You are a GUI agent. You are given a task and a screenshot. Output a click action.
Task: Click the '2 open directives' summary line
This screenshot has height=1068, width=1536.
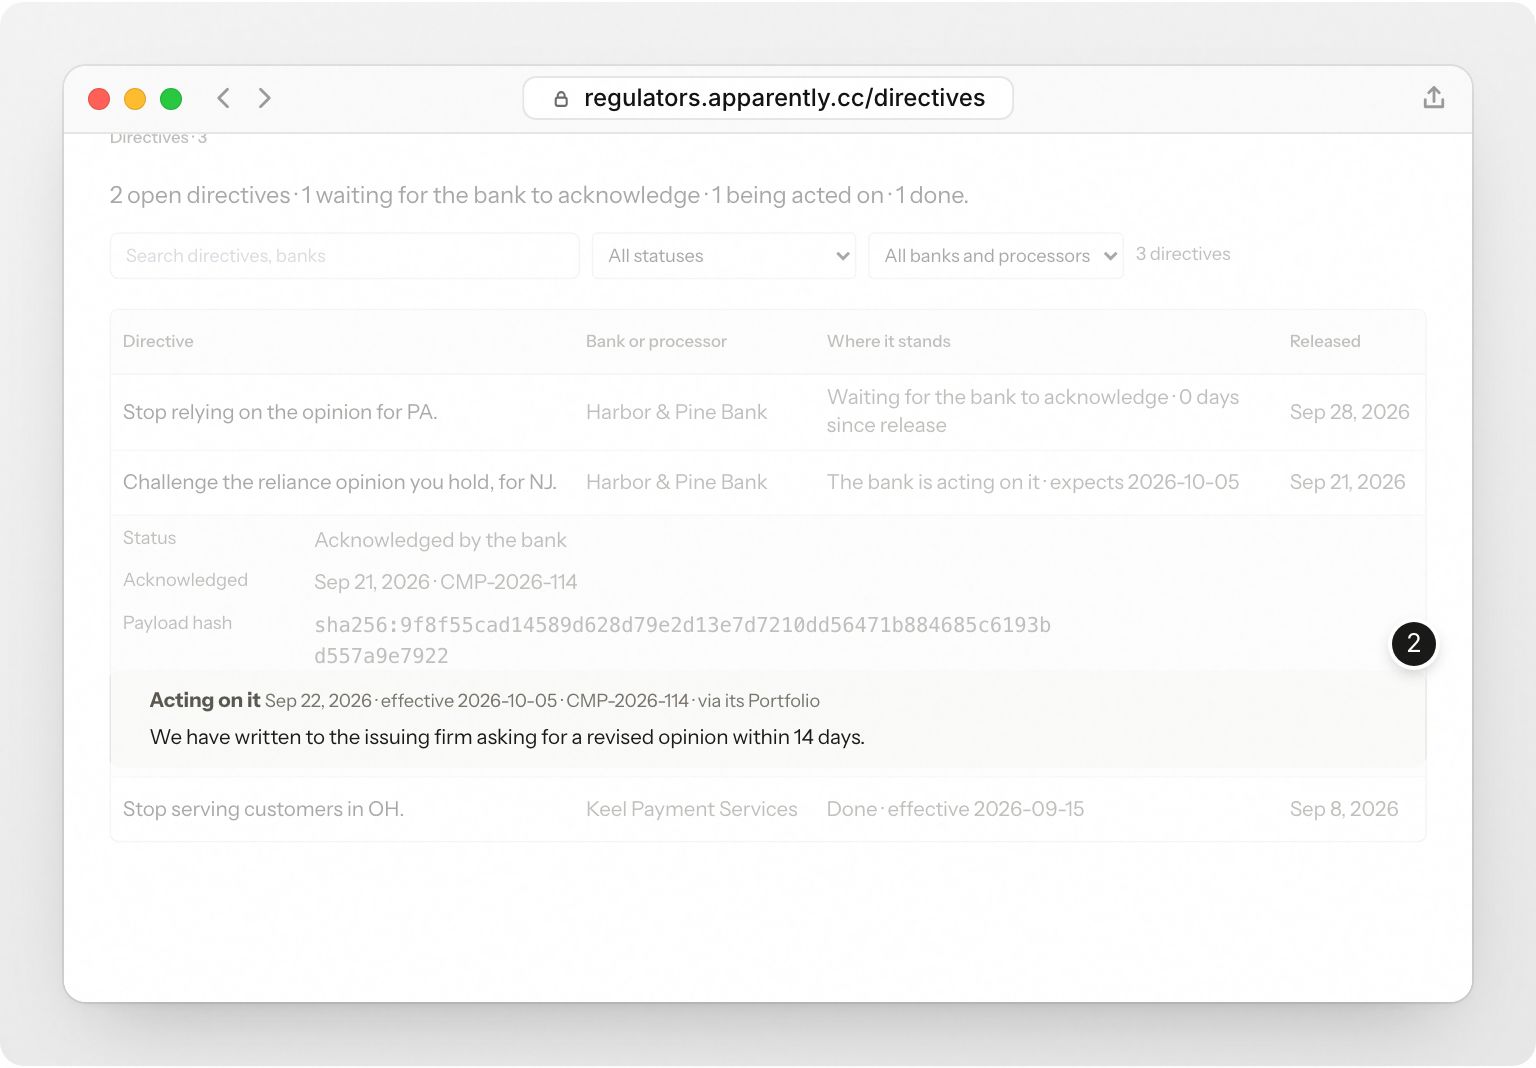[x=539, y=195]
